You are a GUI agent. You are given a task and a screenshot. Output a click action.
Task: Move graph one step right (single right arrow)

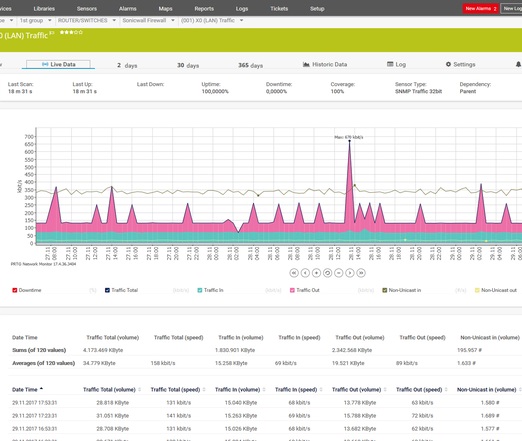[x=350, y=273]
